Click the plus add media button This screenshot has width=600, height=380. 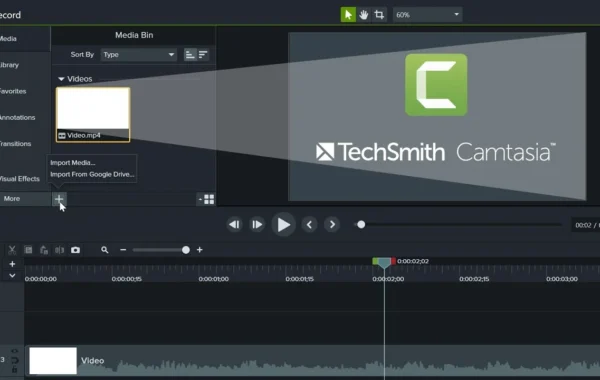tap(59, 199)
